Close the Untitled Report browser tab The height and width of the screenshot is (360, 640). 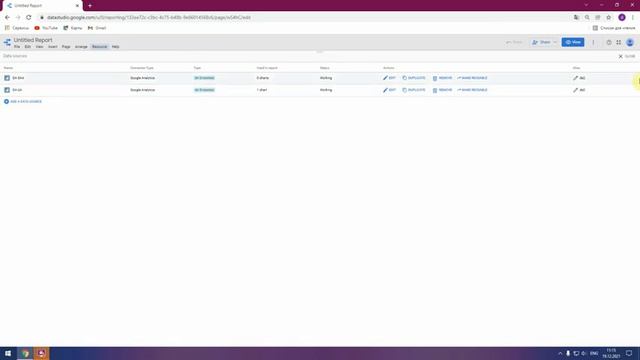tap(77, 6)
